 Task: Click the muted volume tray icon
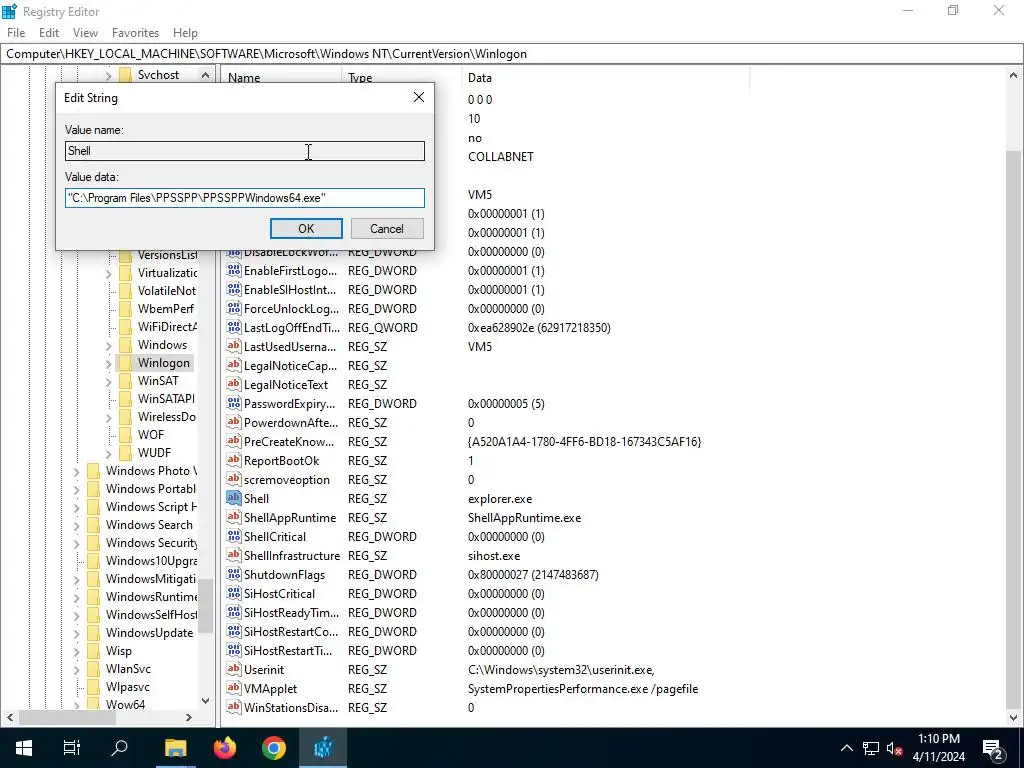(x=895, y=748)
